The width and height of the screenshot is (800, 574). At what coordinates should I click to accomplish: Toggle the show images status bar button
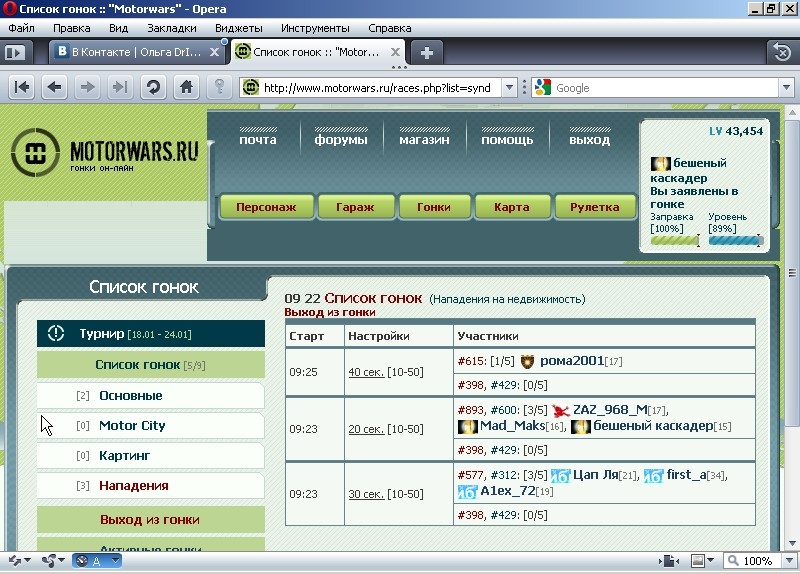tap(697, 561)
